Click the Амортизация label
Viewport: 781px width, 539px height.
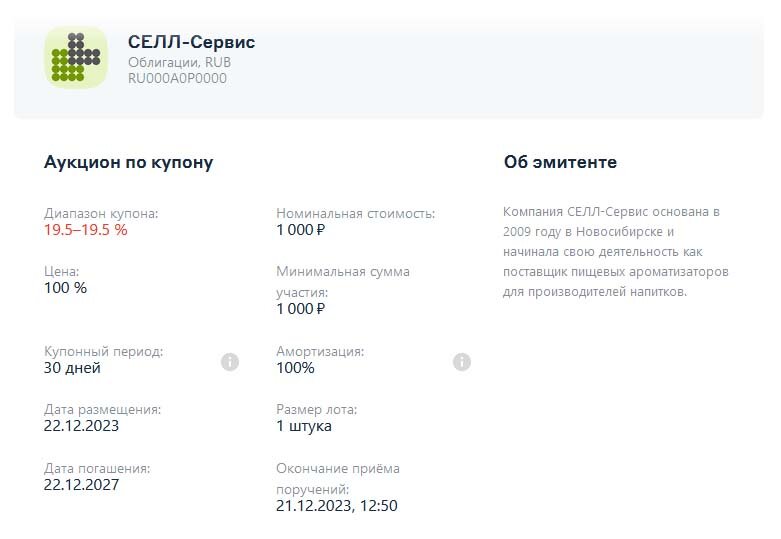pyautogui.click(x=320, y=351)
